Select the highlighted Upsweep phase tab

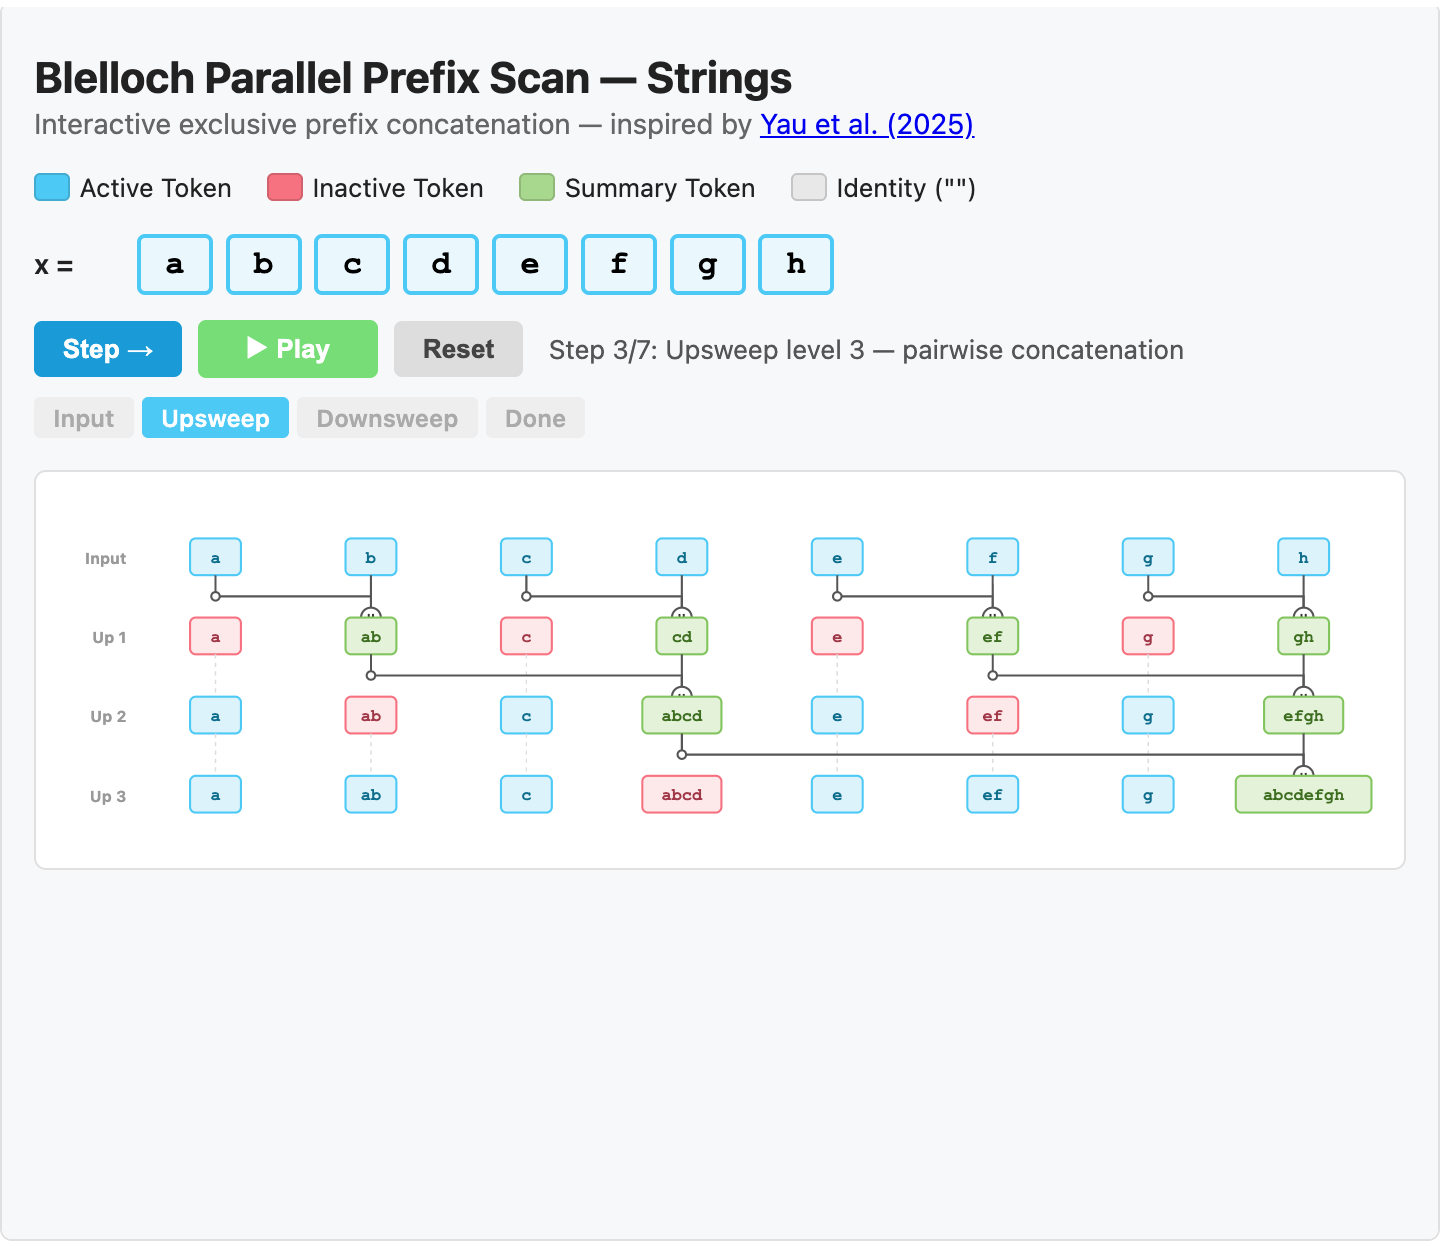point(215,418)
